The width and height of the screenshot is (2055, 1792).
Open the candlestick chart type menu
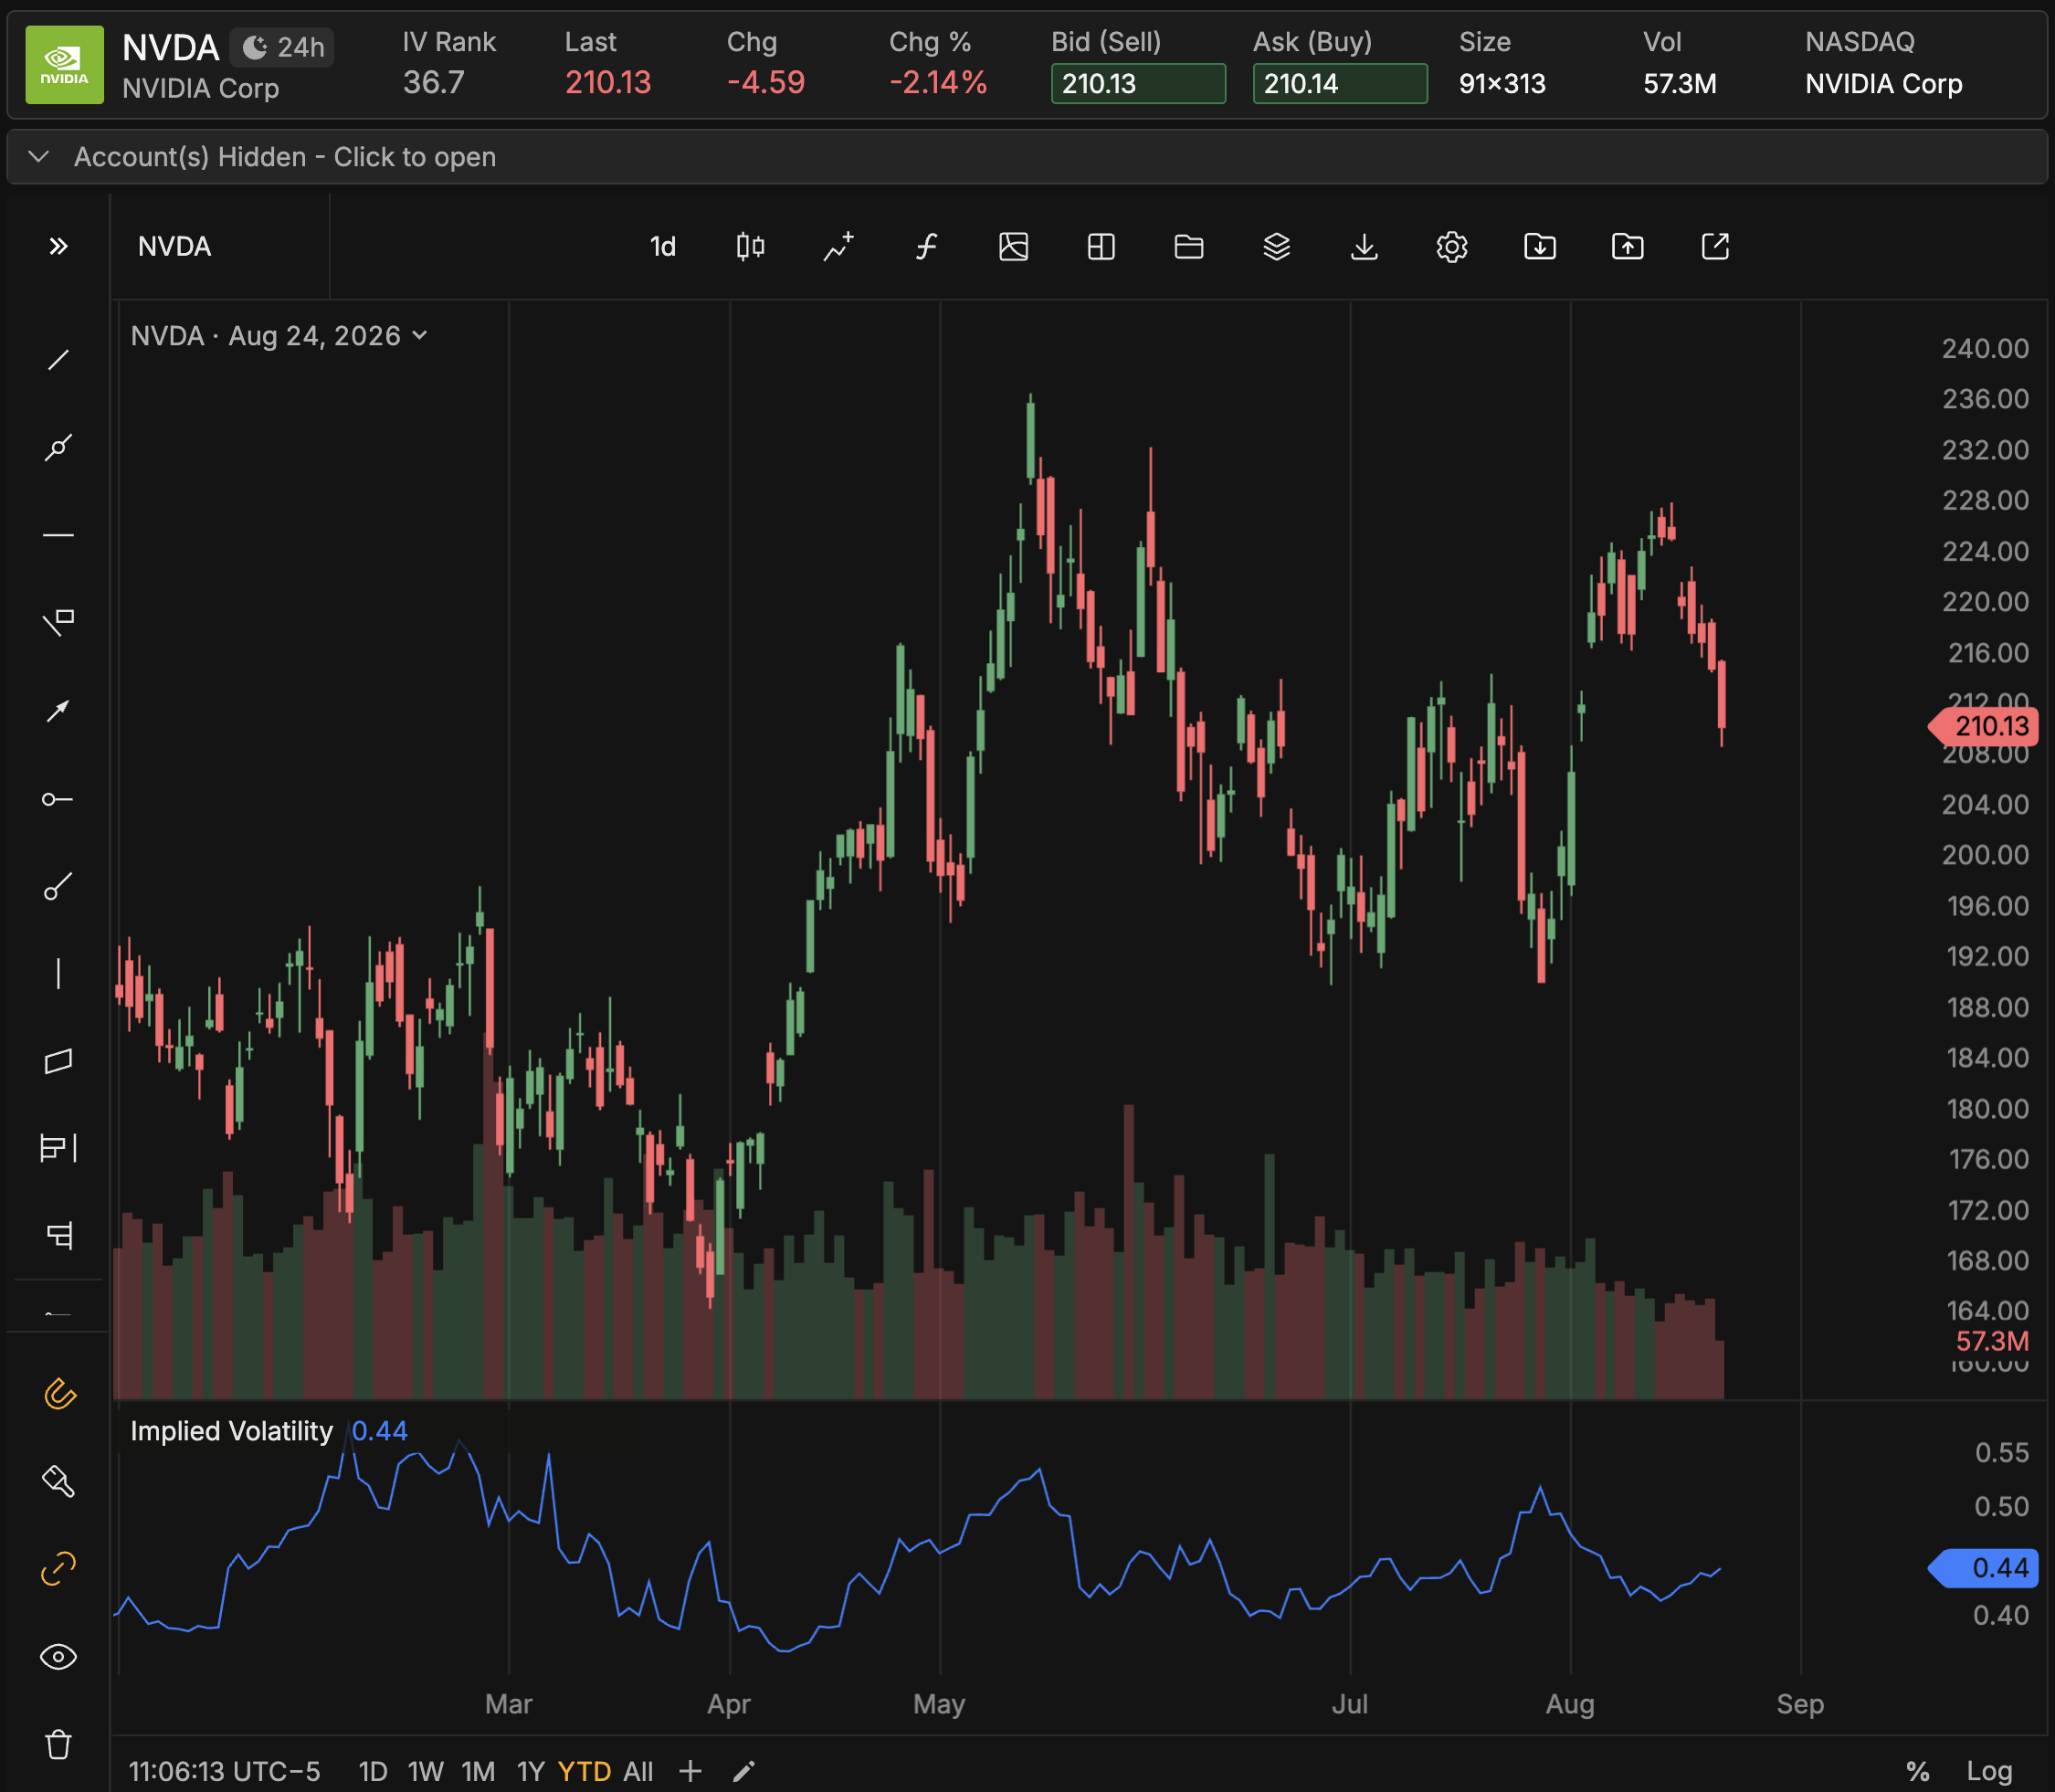pyautogui.click(x=750, y=246)
